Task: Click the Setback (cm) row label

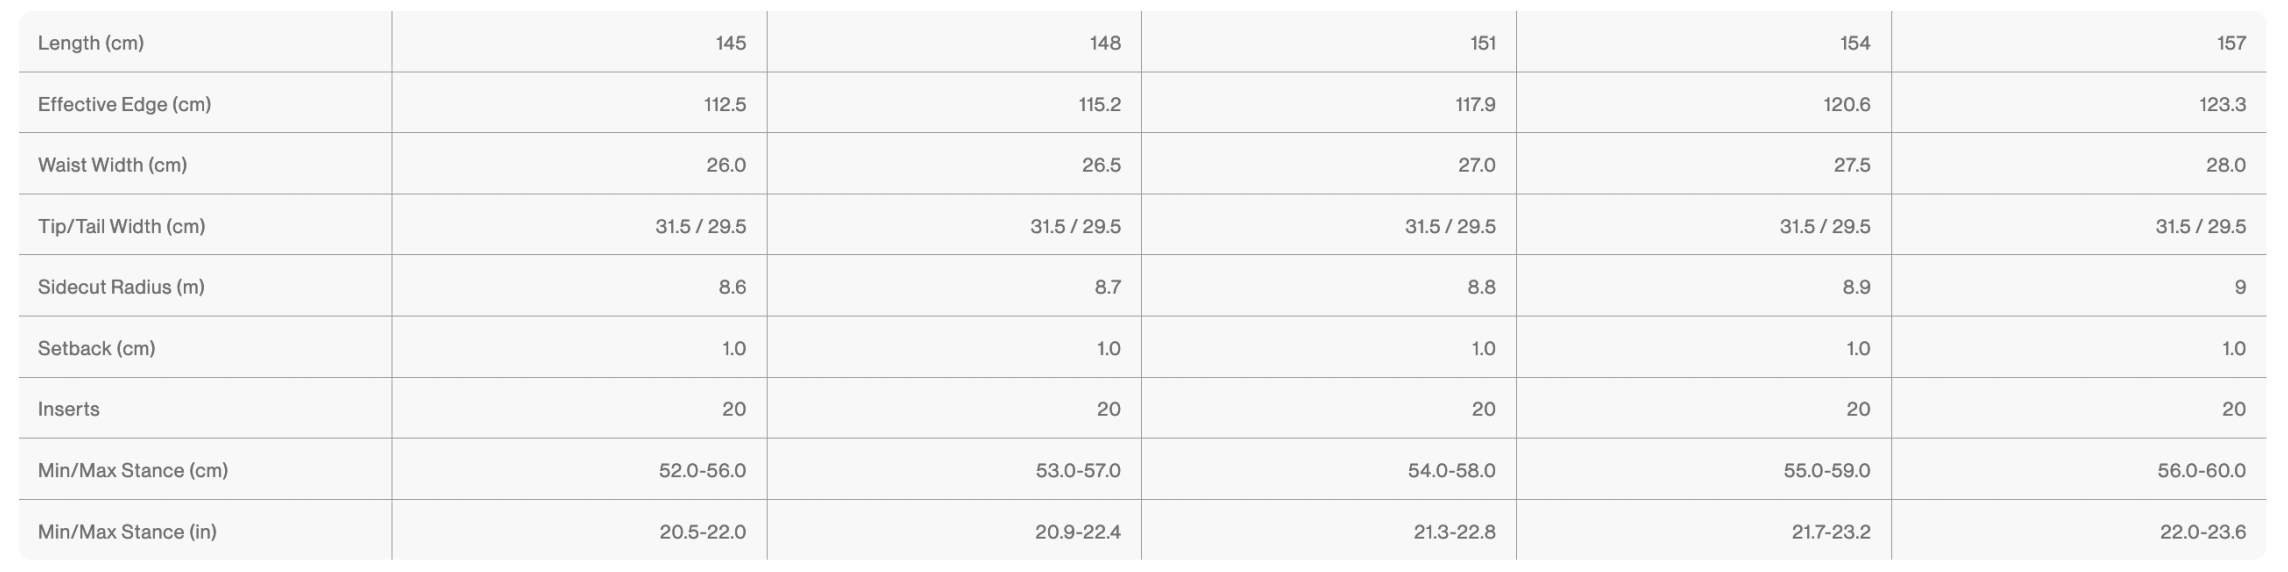Action: (x=96, y=348)
